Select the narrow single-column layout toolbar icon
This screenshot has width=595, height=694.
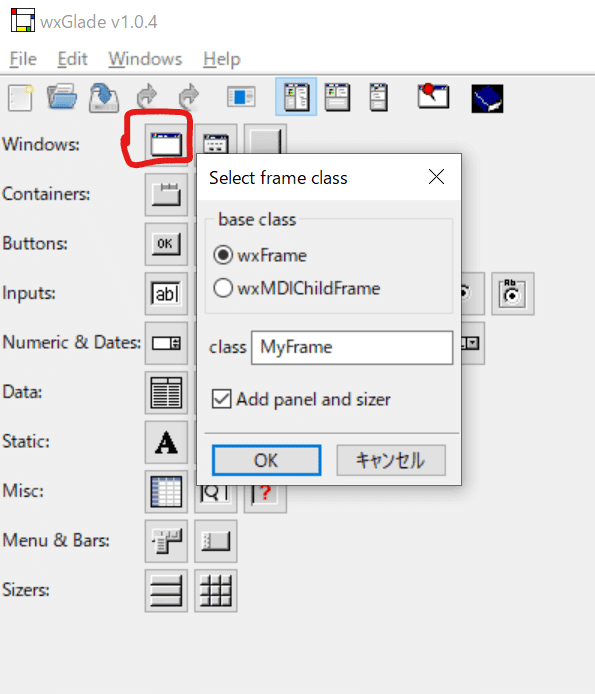click(x=379, y=97)
